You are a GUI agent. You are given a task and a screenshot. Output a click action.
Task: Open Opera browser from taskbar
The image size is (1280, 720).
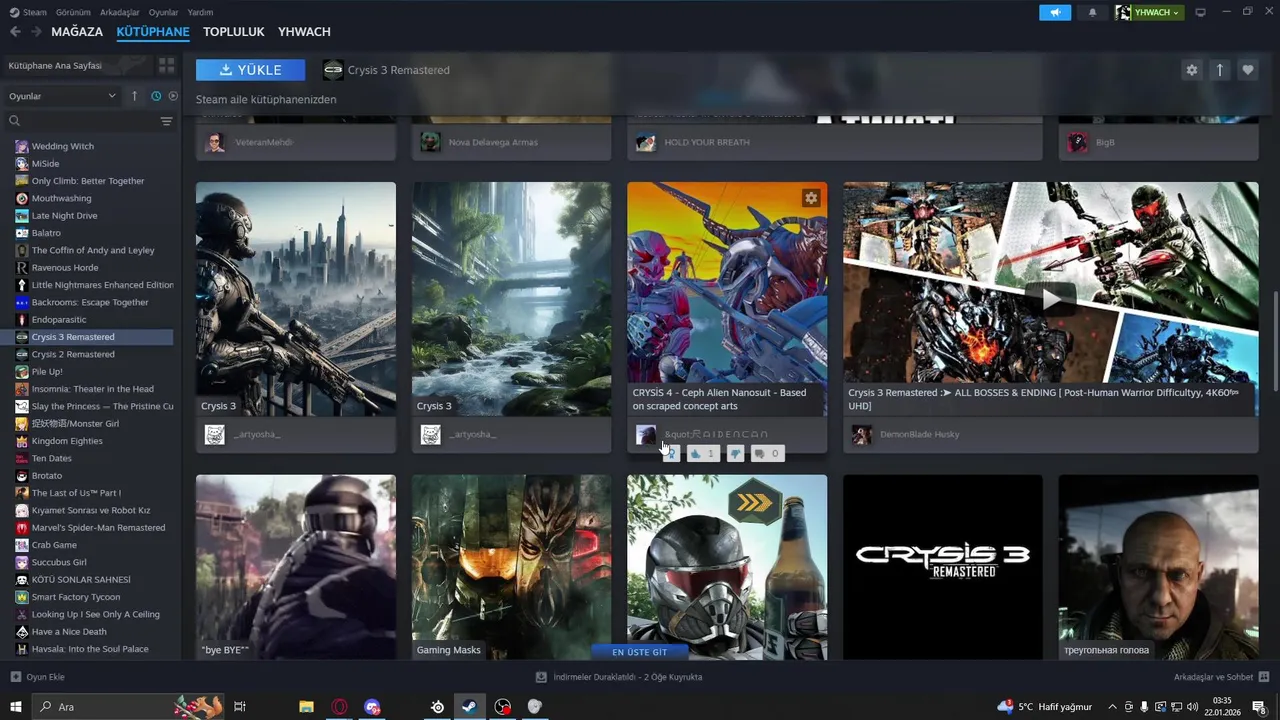340,707
